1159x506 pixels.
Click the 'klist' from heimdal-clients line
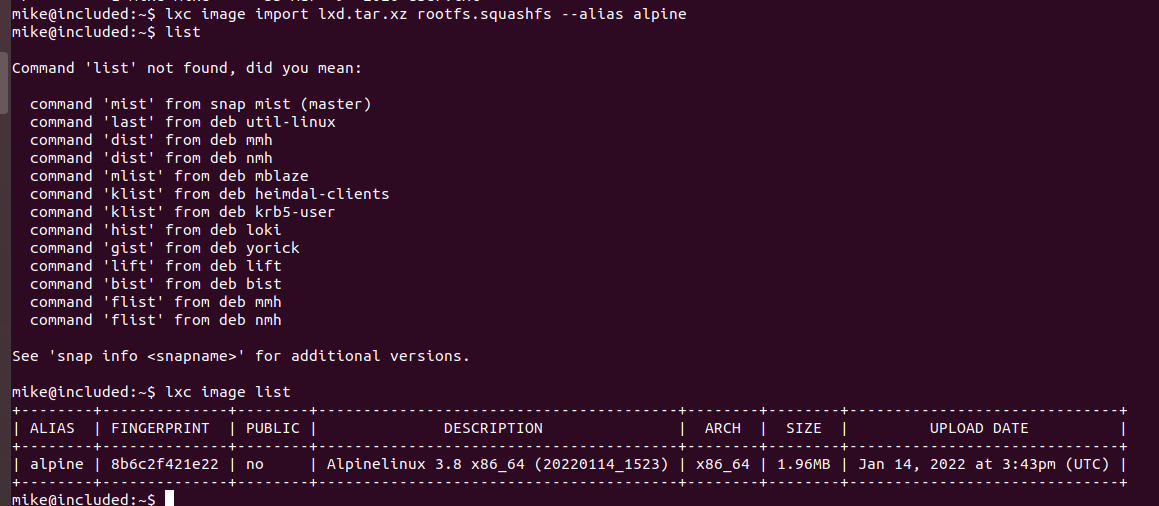point(209,194)
